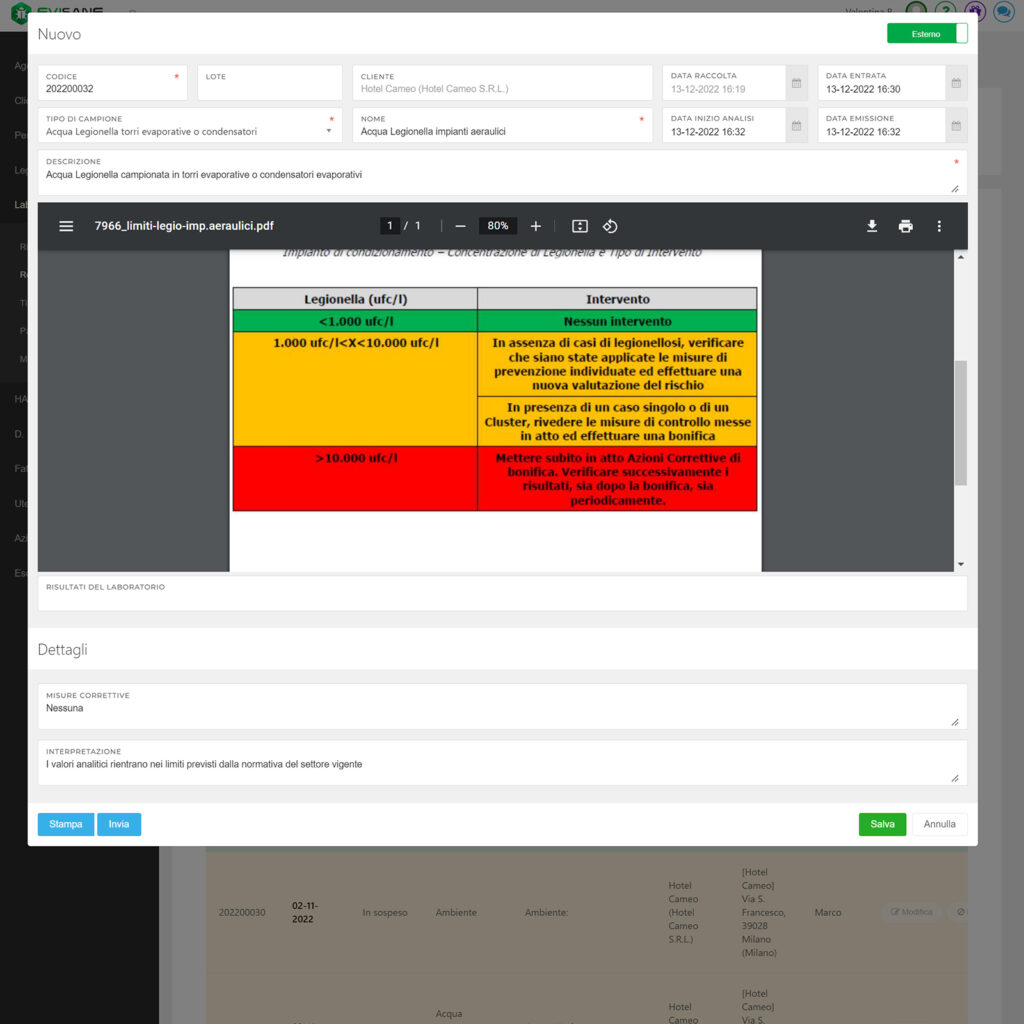Open PDF viewer more actions menu
Viewport: 1024px width, 1024px height.
click(x=939, y=226)
